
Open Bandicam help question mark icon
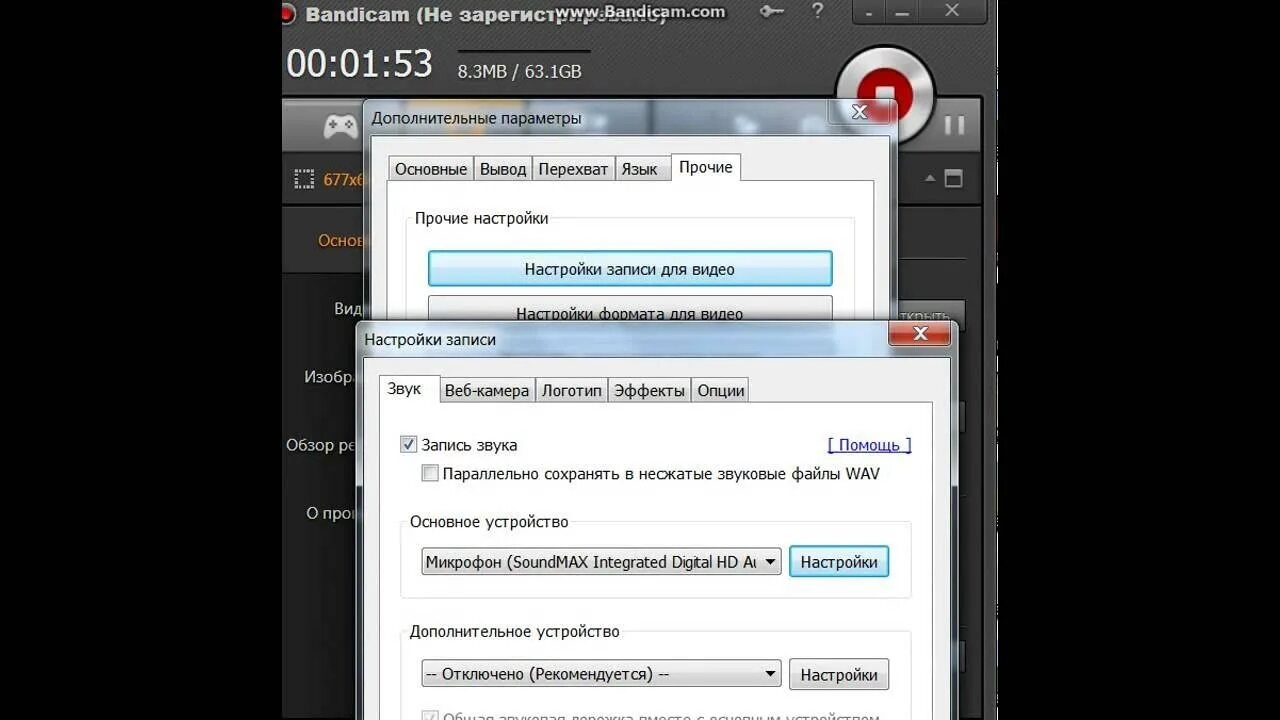[x=818, y=11]
